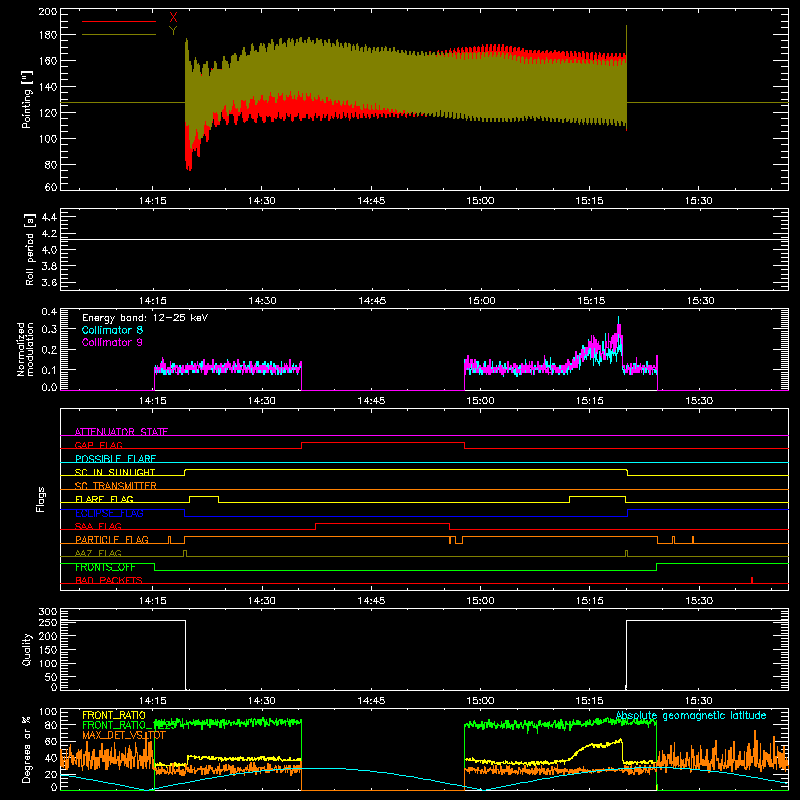The height and width of the screenshot is (800, 800).
Task: Click the olive AAZ_FLAG label
Action: pos(98,553)
